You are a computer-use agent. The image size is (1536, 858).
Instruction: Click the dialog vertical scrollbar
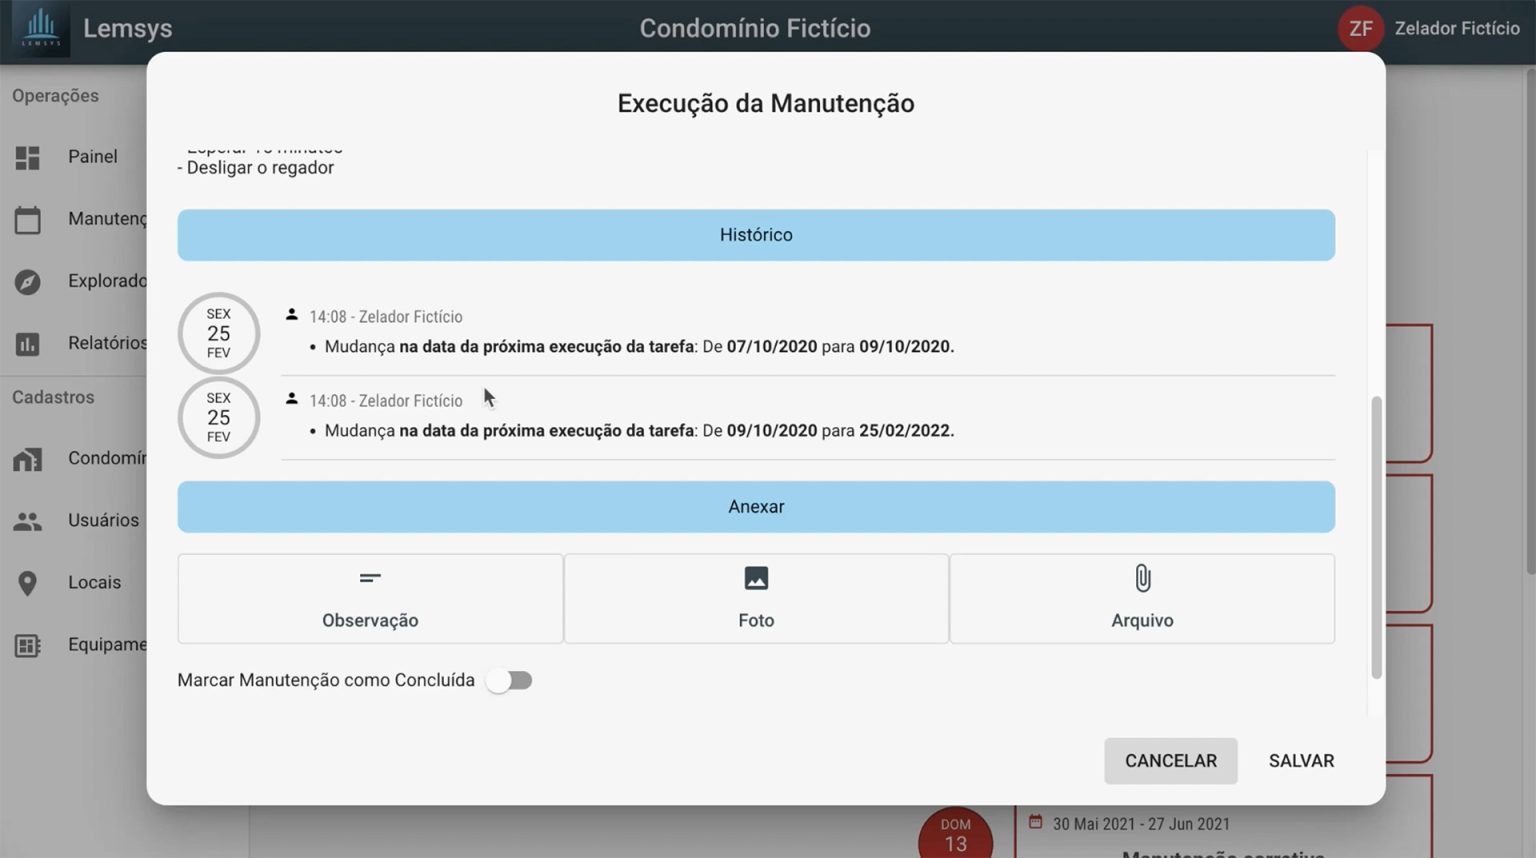coord(1376,538)
